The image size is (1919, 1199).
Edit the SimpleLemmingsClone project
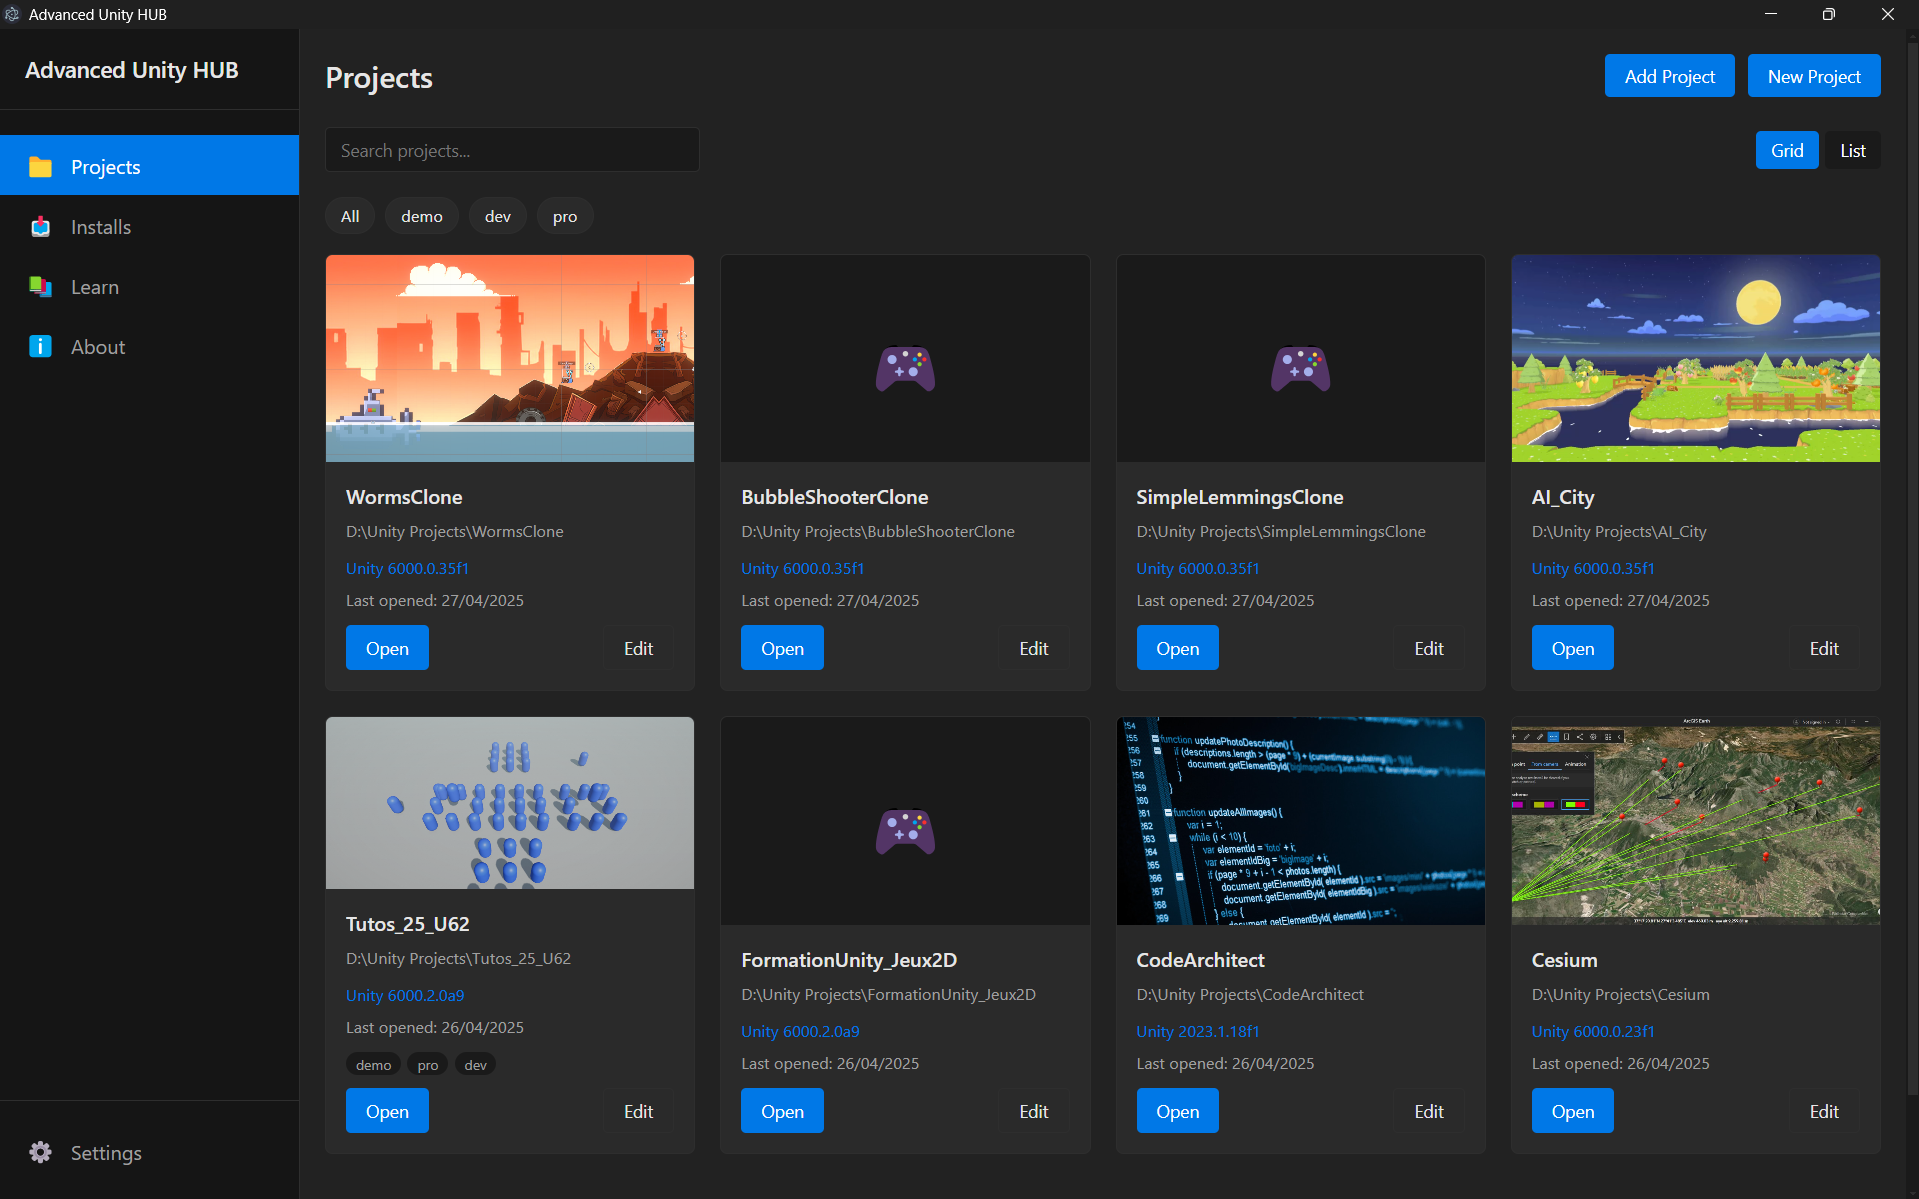[1428, 648]
